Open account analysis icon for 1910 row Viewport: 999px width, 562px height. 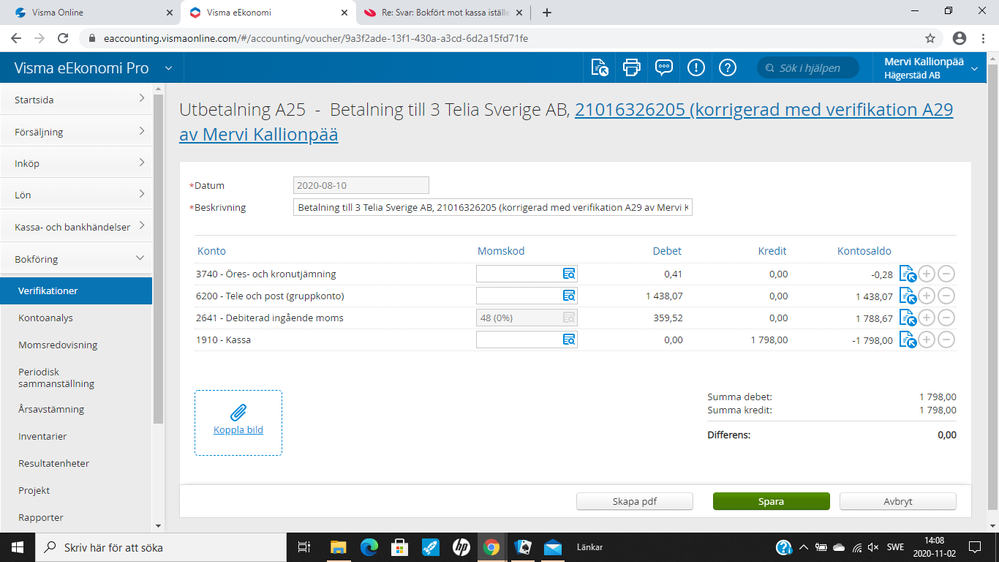point(907,340)
